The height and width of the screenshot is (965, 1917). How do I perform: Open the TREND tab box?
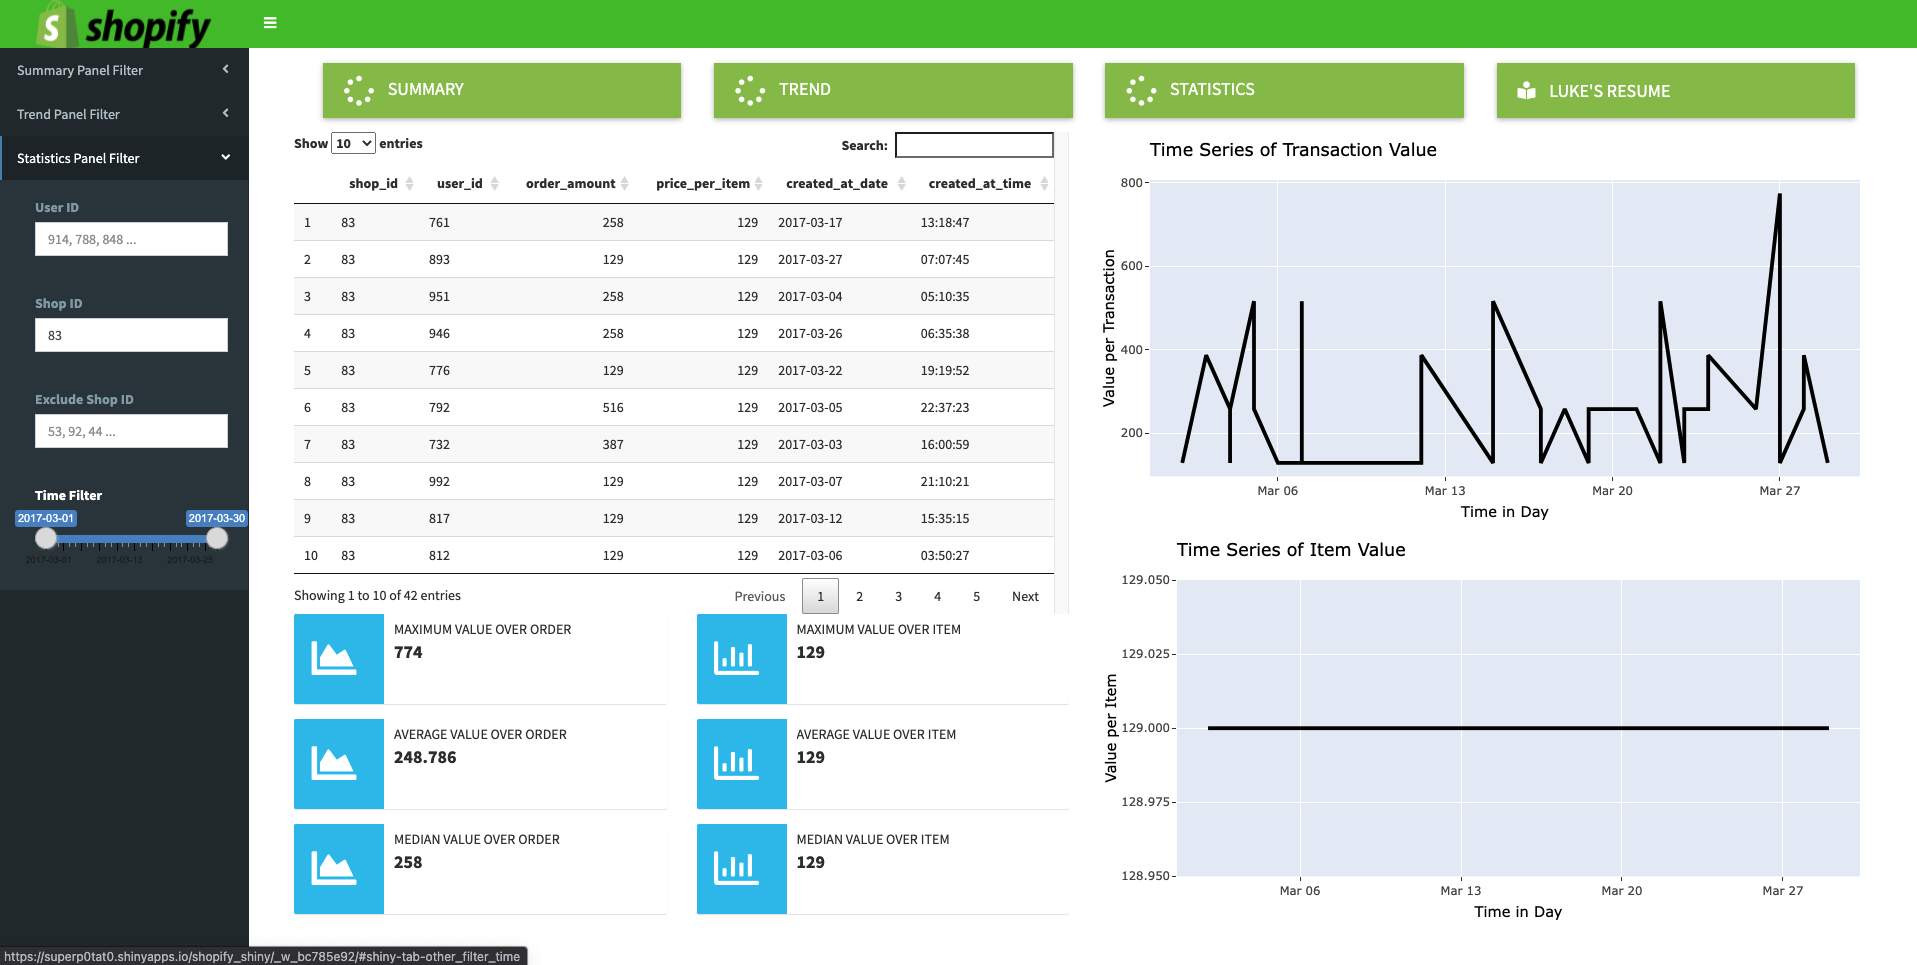coord(893,91)
